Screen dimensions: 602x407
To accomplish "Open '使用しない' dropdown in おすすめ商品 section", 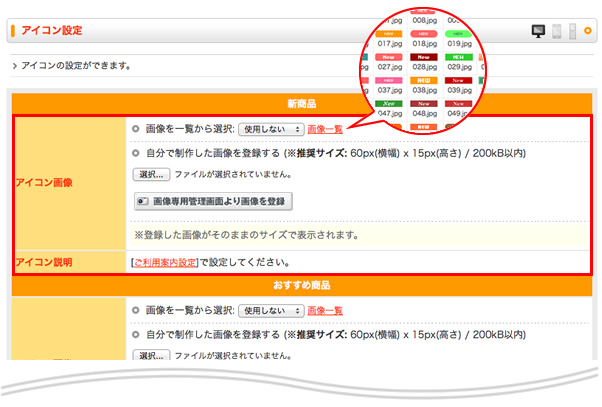I will pyautogui.click(x=270, y=310).
